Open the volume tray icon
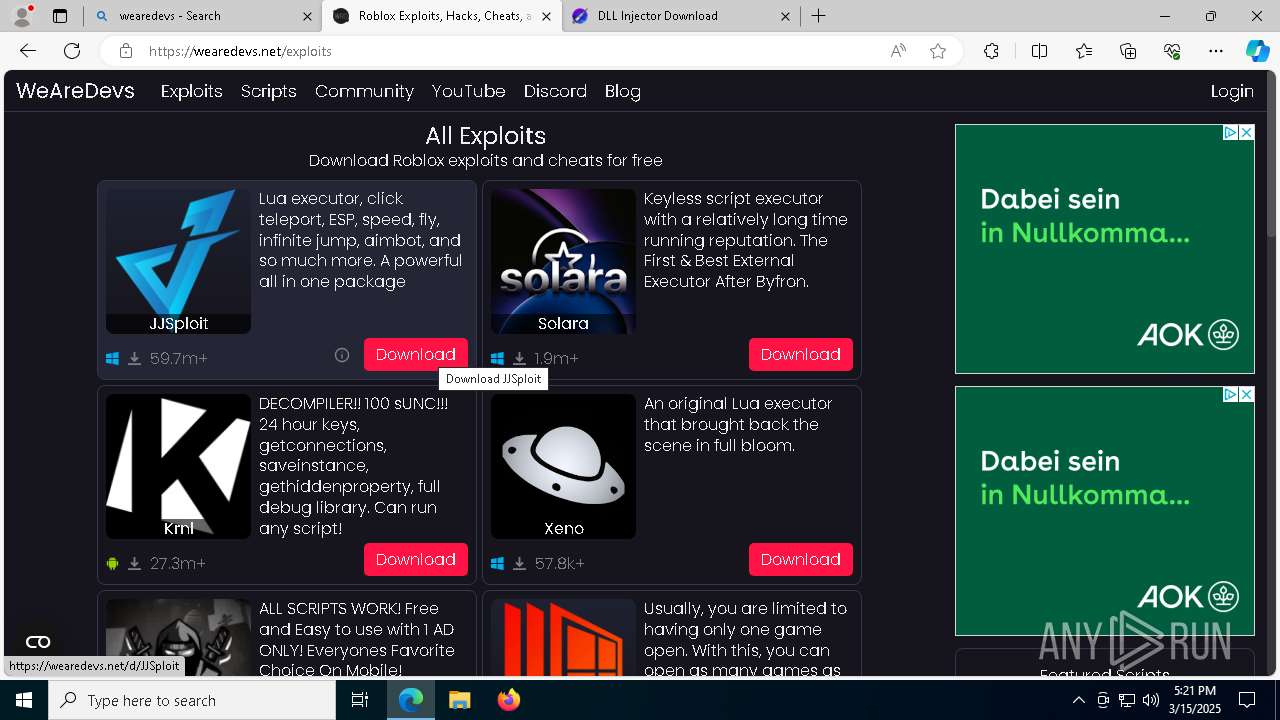 [1150, 700]
